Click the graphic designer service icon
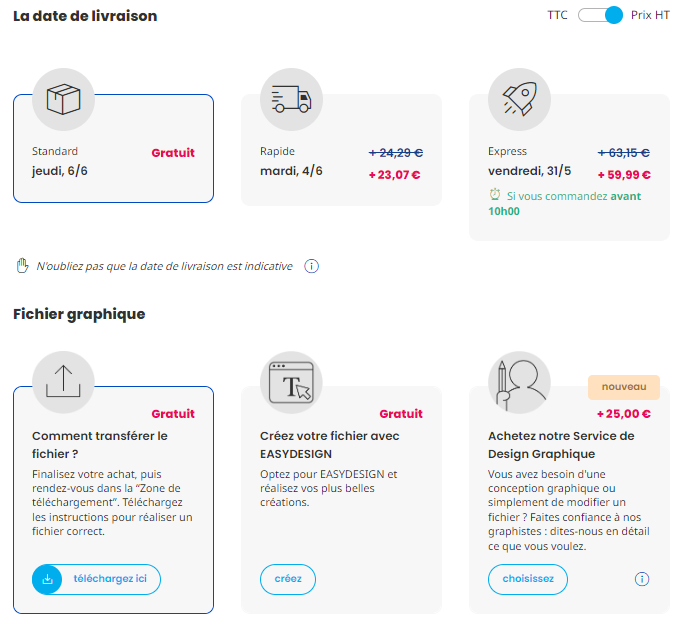 (x=519, y=382)
